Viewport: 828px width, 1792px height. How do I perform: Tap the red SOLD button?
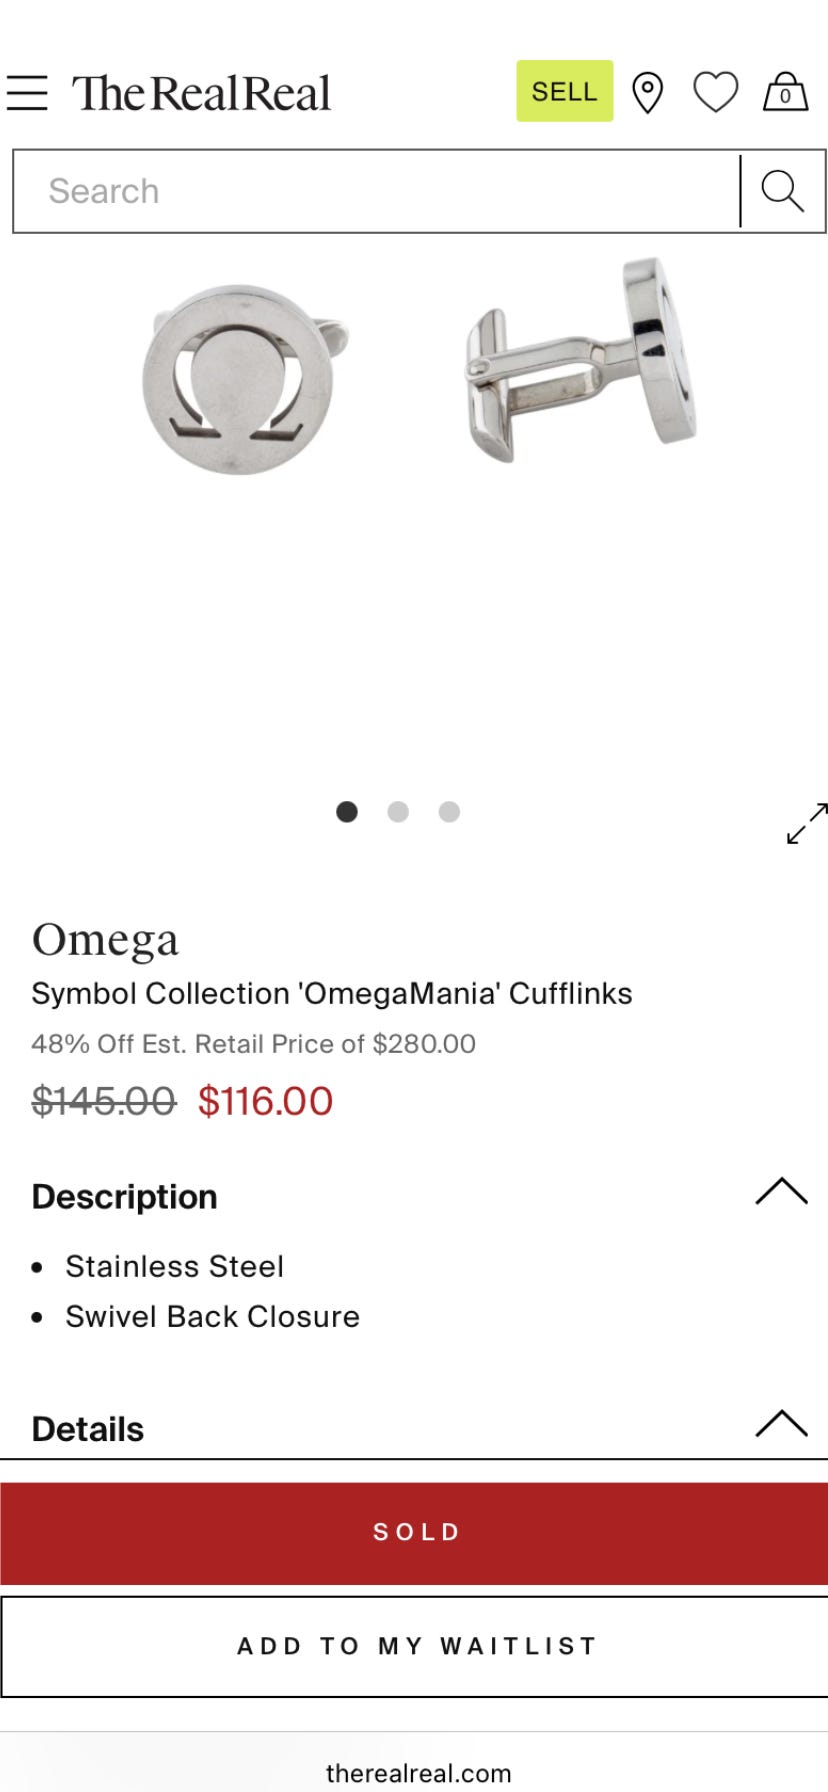point(414,1532)
